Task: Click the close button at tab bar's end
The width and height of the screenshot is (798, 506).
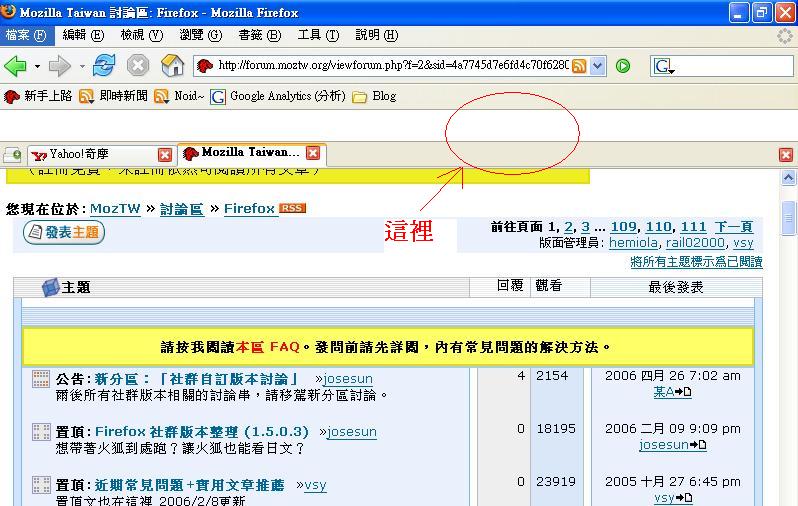Action: tap(786, 155)
